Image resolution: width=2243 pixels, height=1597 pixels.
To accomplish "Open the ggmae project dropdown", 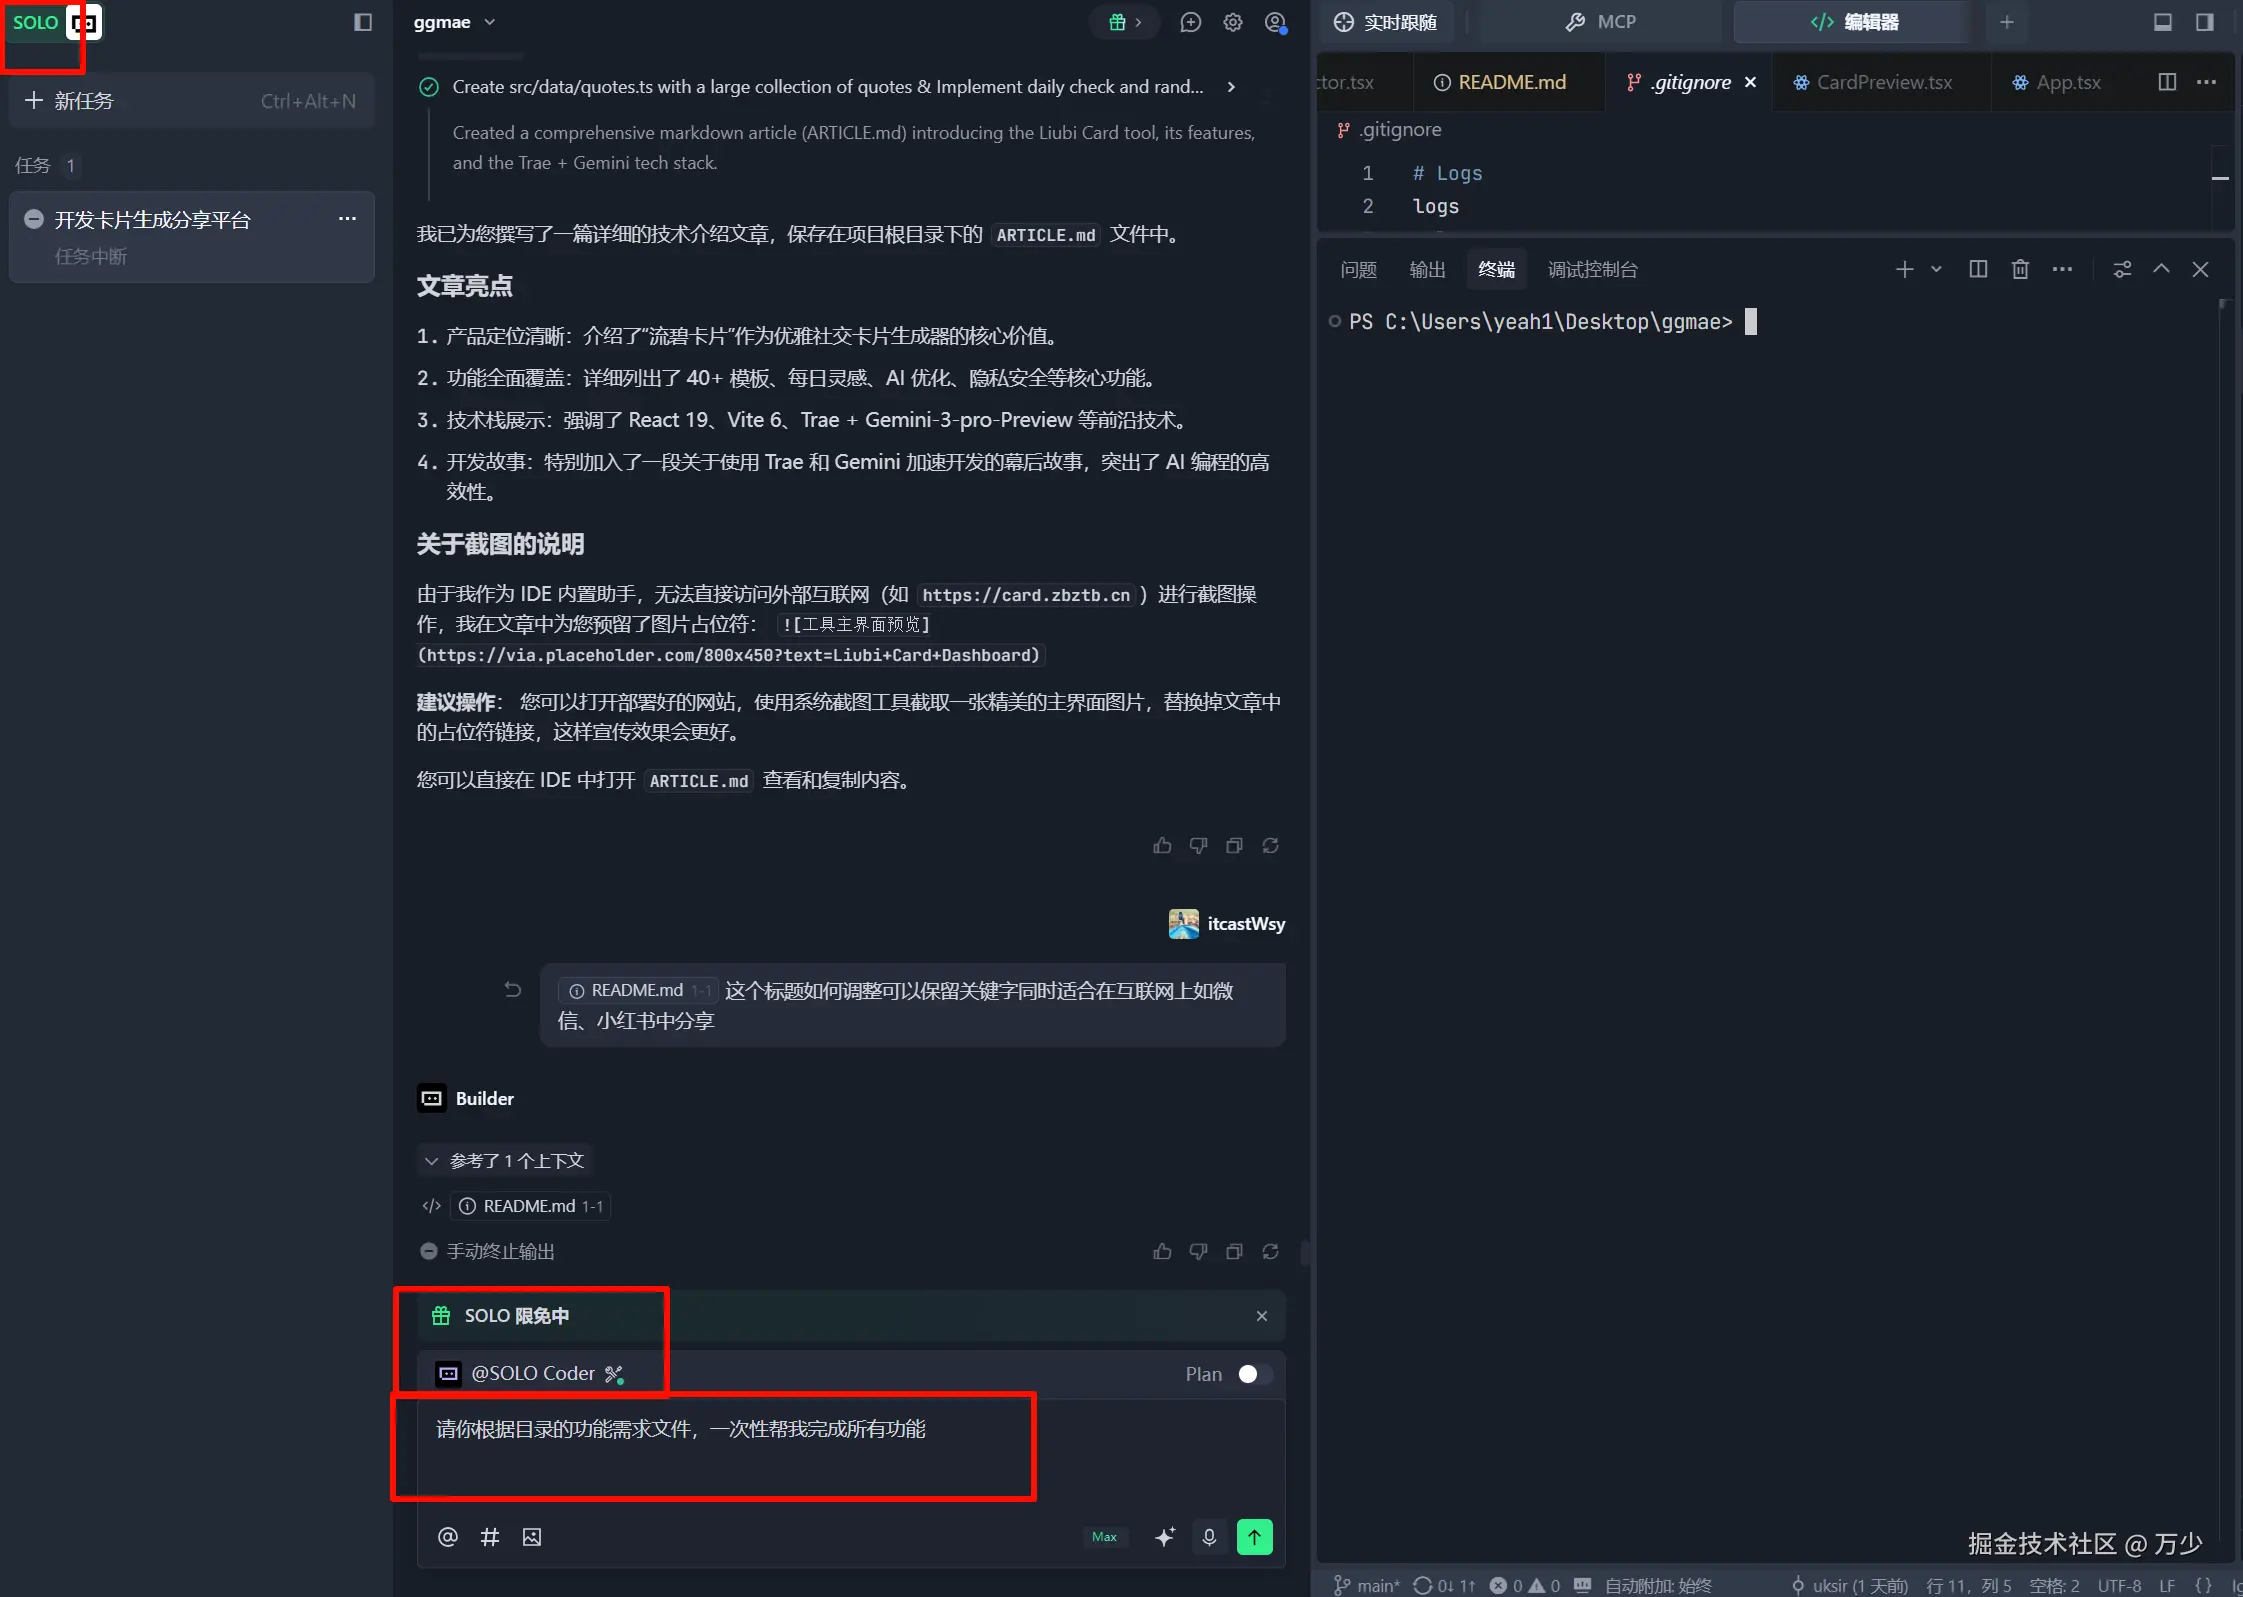I will click(x=455, y=22).
